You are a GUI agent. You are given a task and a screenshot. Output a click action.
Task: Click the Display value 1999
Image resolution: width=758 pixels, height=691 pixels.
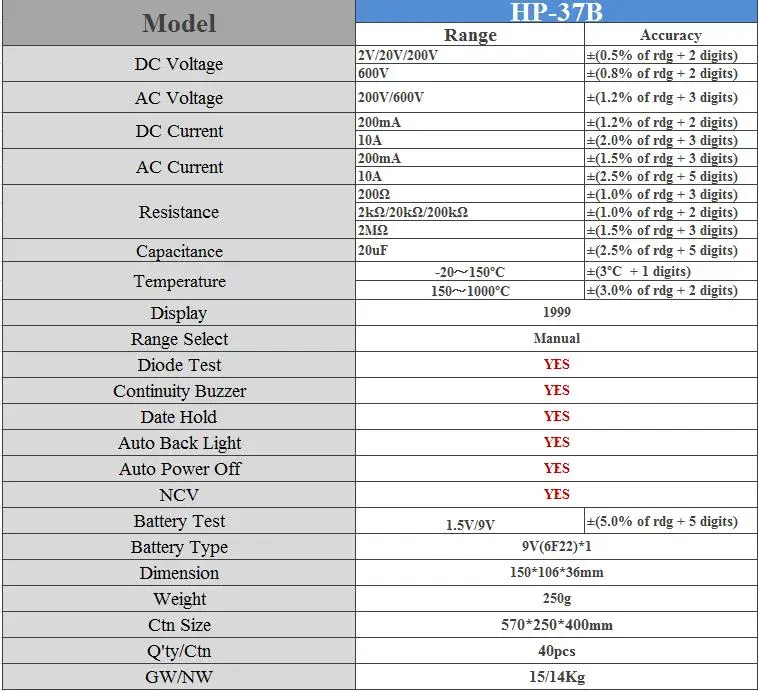[556, 312]
